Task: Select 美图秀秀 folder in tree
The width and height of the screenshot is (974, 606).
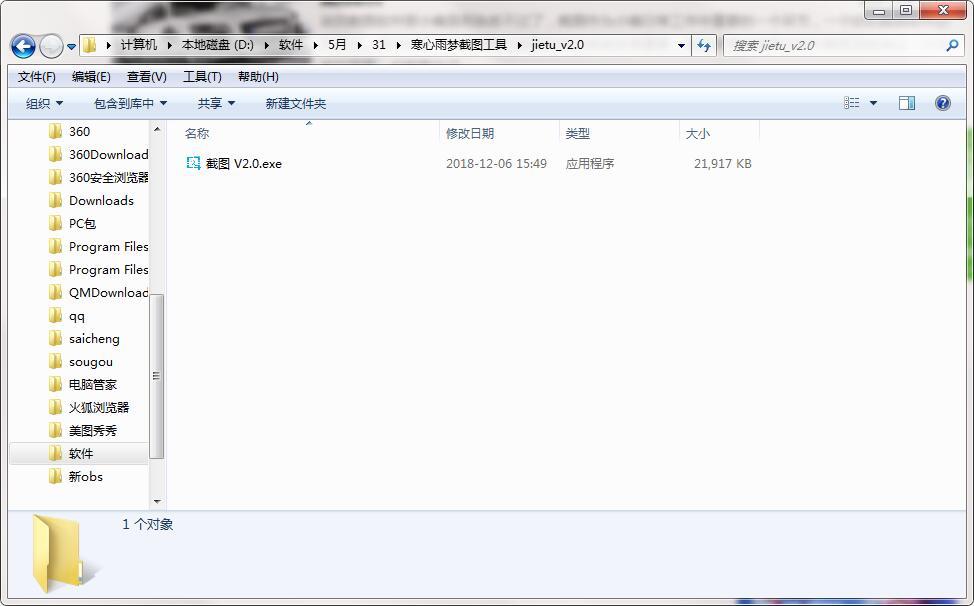Action: [x=93, y=430]
